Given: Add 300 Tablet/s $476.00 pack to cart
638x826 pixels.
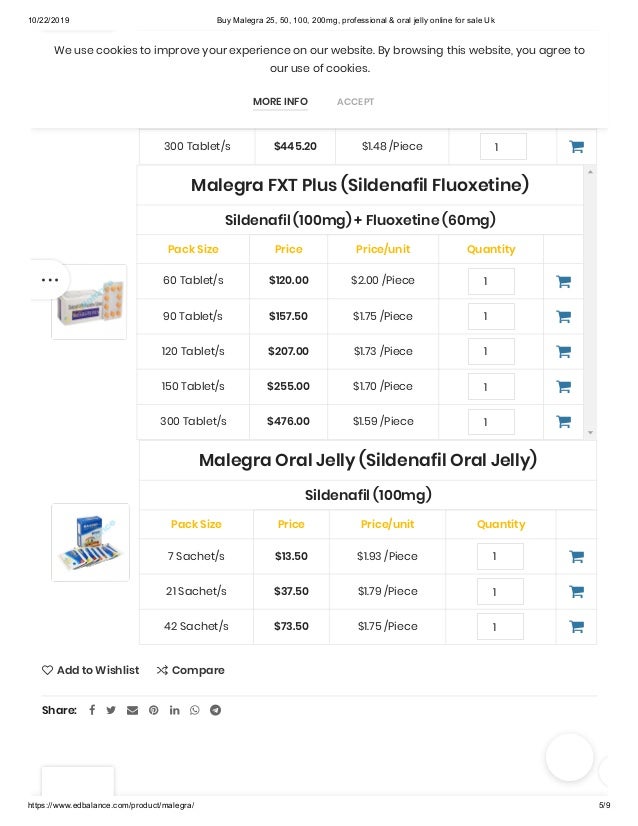Looking at the screenshot, I should click(563, 421).
